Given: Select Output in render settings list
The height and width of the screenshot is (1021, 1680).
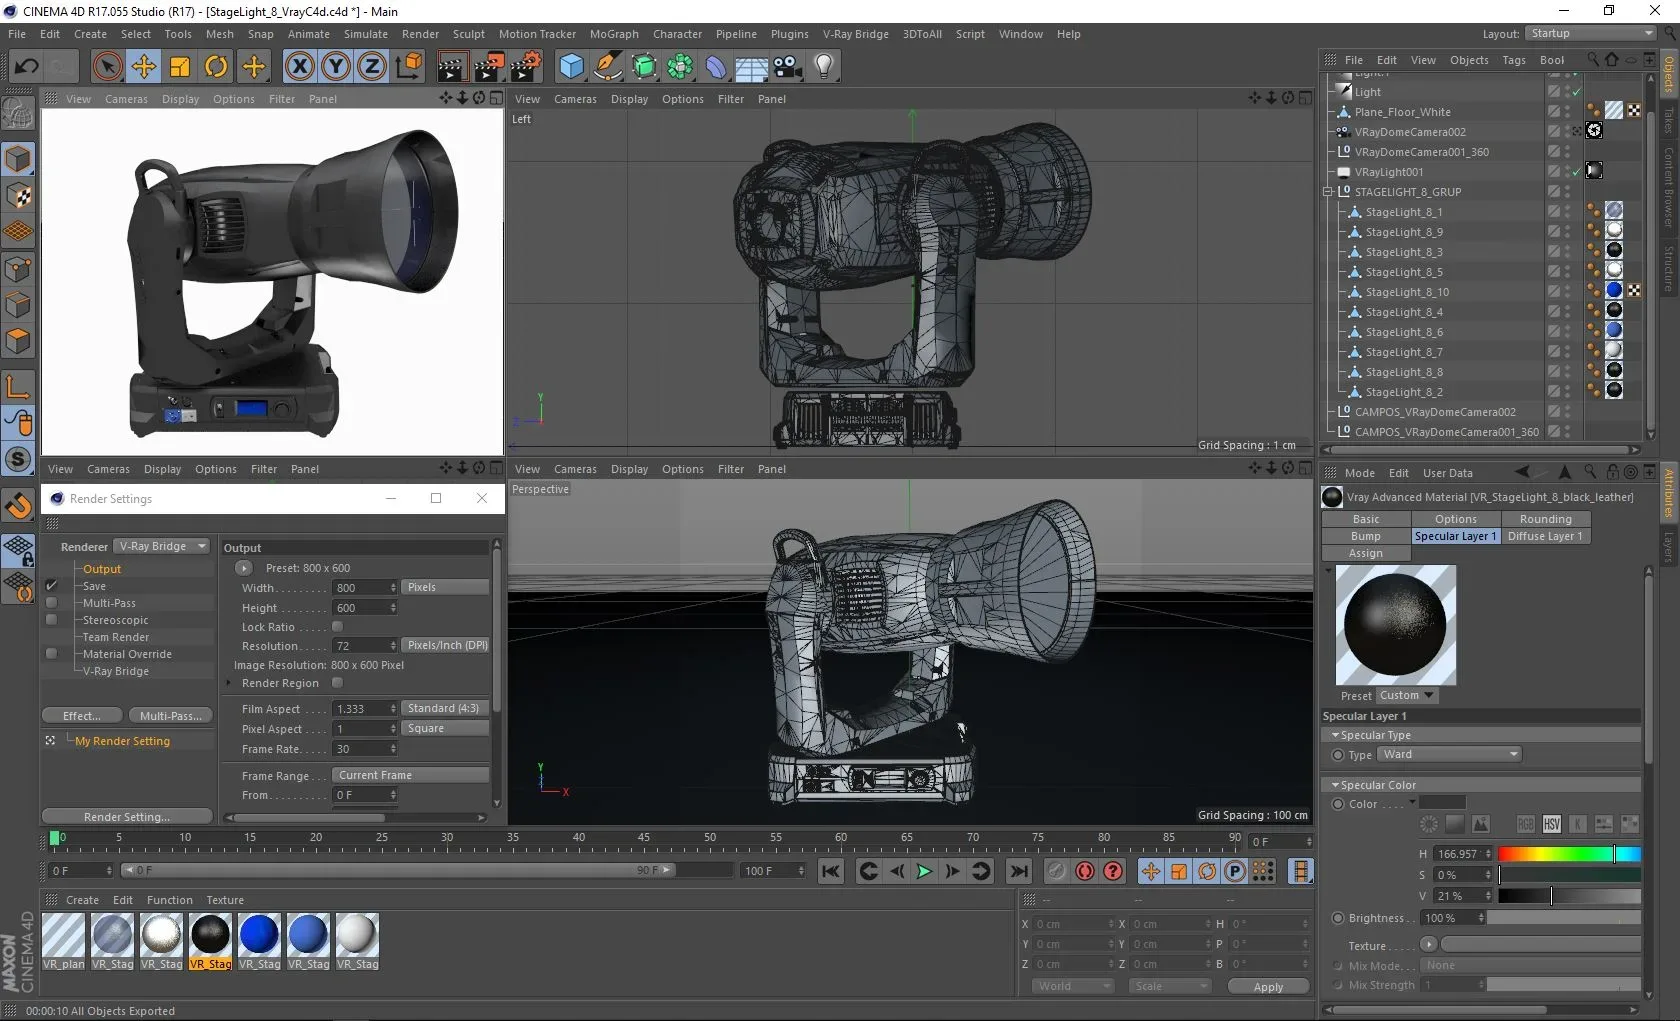Looking at the screenshot, I should click(x=102, y=569).
